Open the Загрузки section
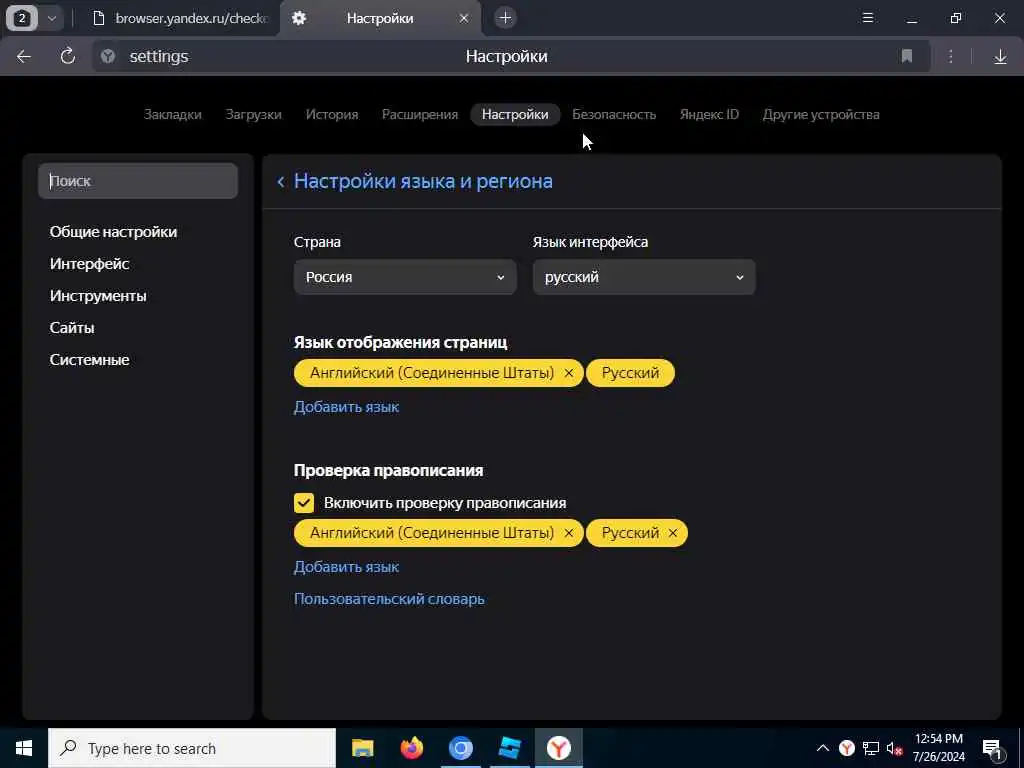 [253, 114]
